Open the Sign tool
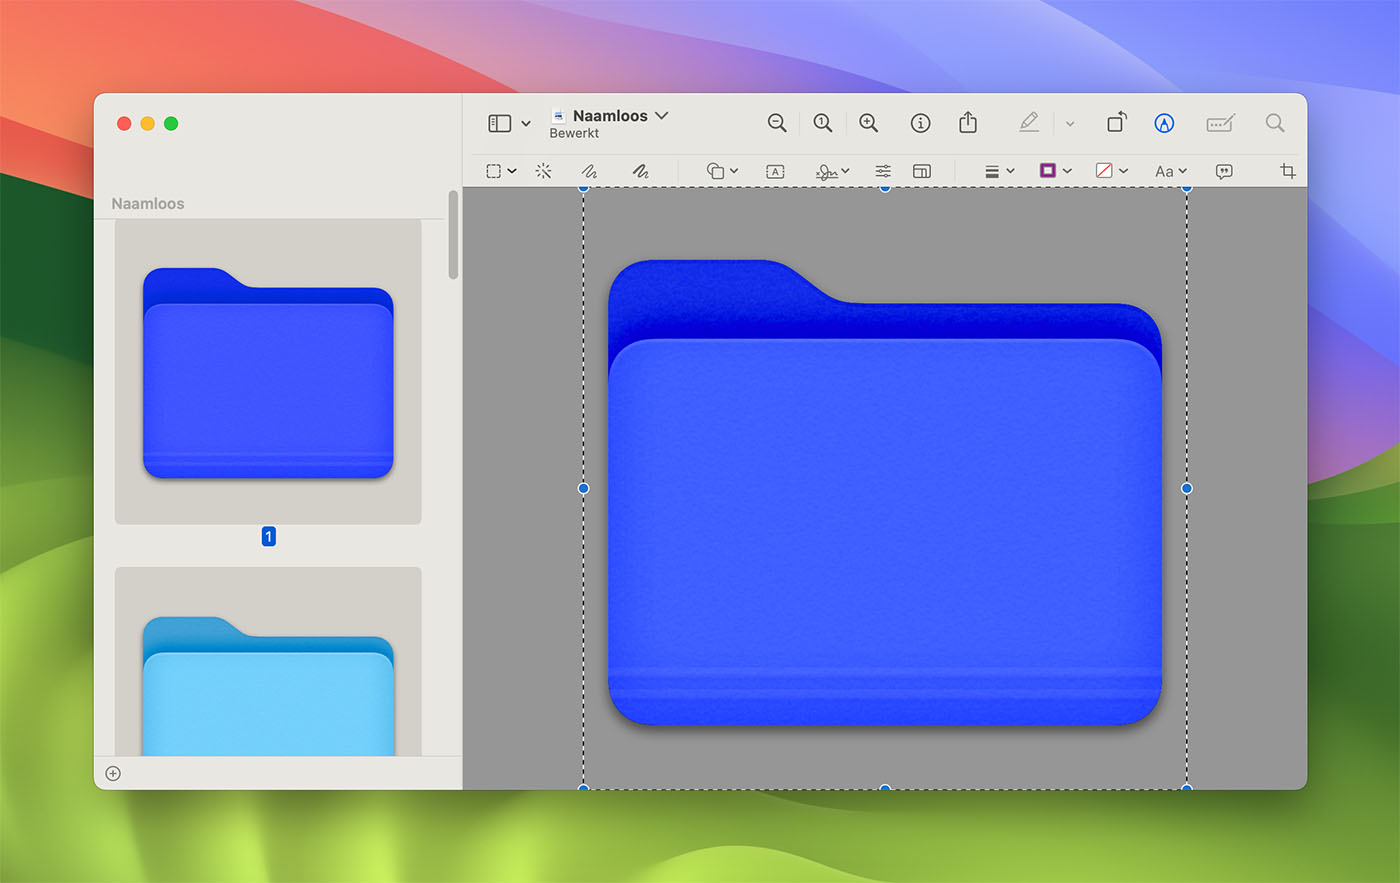Screen dimensions: 1400x883 (x=826, y=171)
